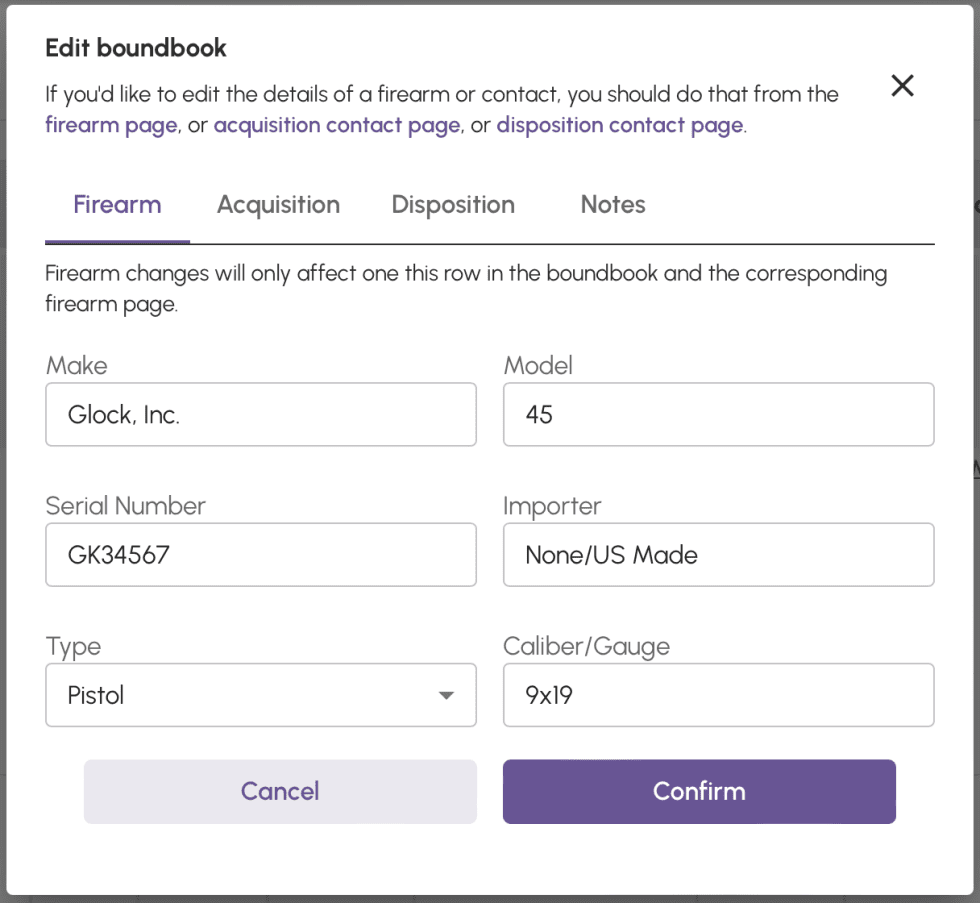Screen dimensions: 980x903
Task: Click the Confirm button
Action: [x=699, y=791]
